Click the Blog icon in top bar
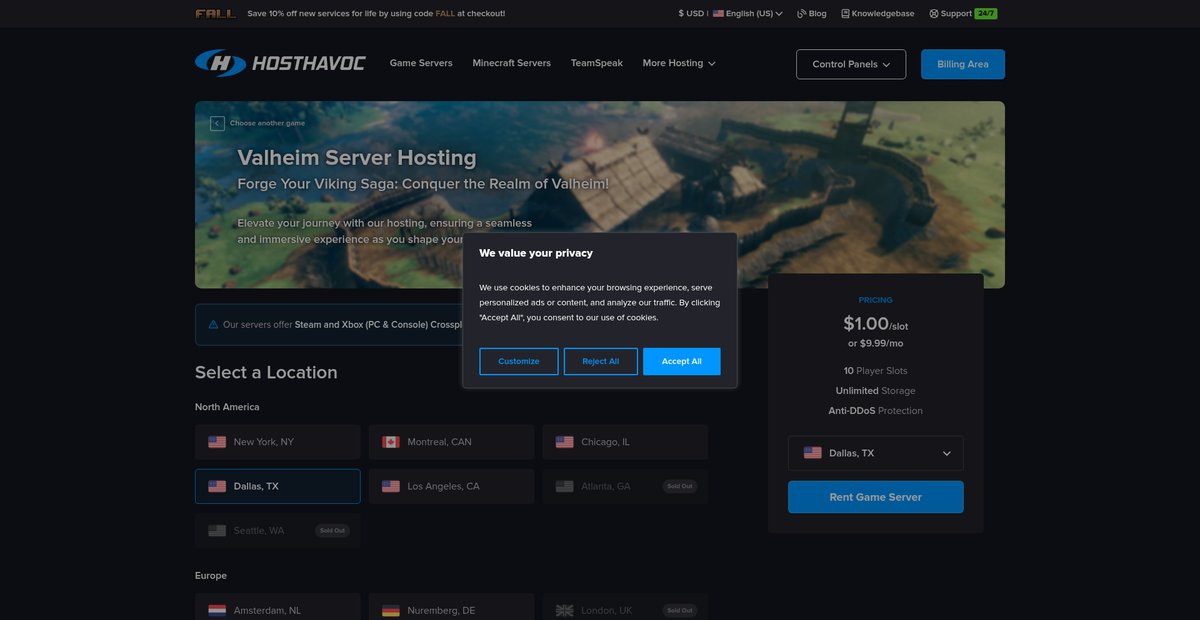Screen dimensions: 1200x620 (801, 14)
